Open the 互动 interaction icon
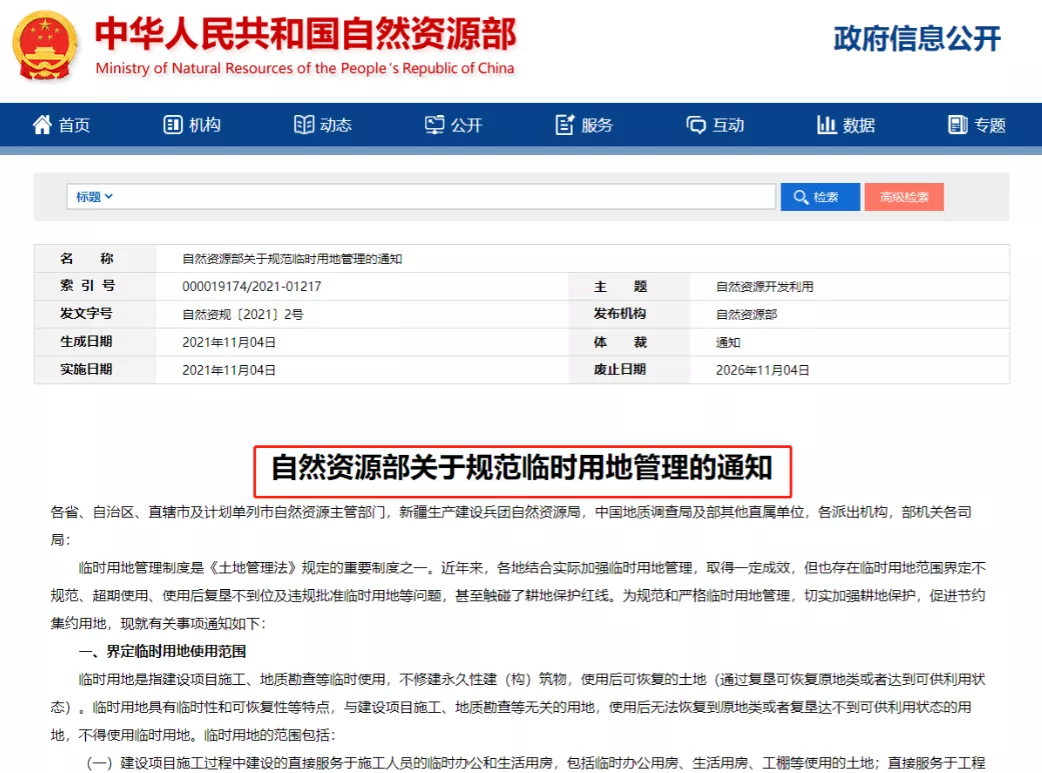This screenshot has height=773, width=1042. pos(694,124)
